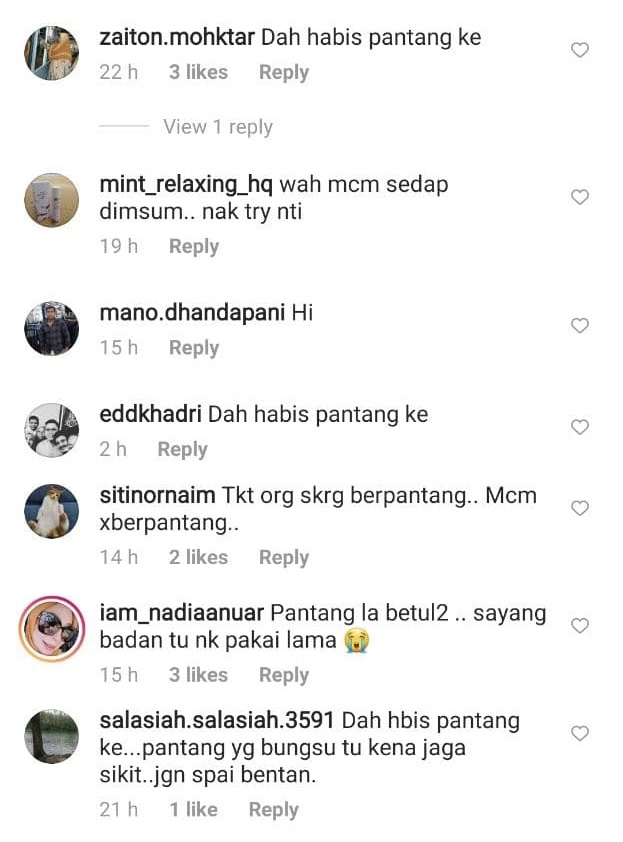Viewport: 623px width, 842px height.
Task: Reply to mano.dhandapani's comment
Action: click(x=194, y=348)
